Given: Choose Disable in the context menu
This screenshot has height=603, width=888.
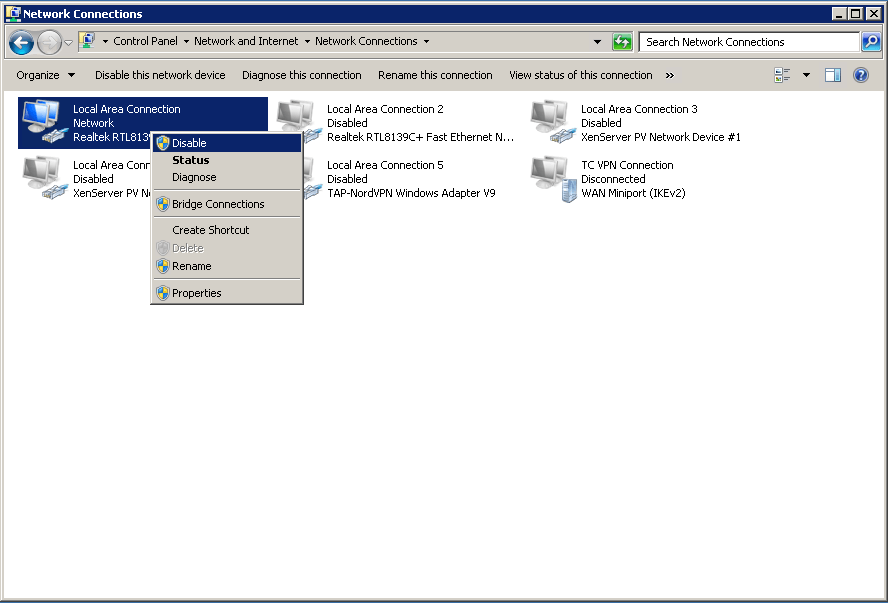Looking at the screenshot, I should tap(189, 143).
